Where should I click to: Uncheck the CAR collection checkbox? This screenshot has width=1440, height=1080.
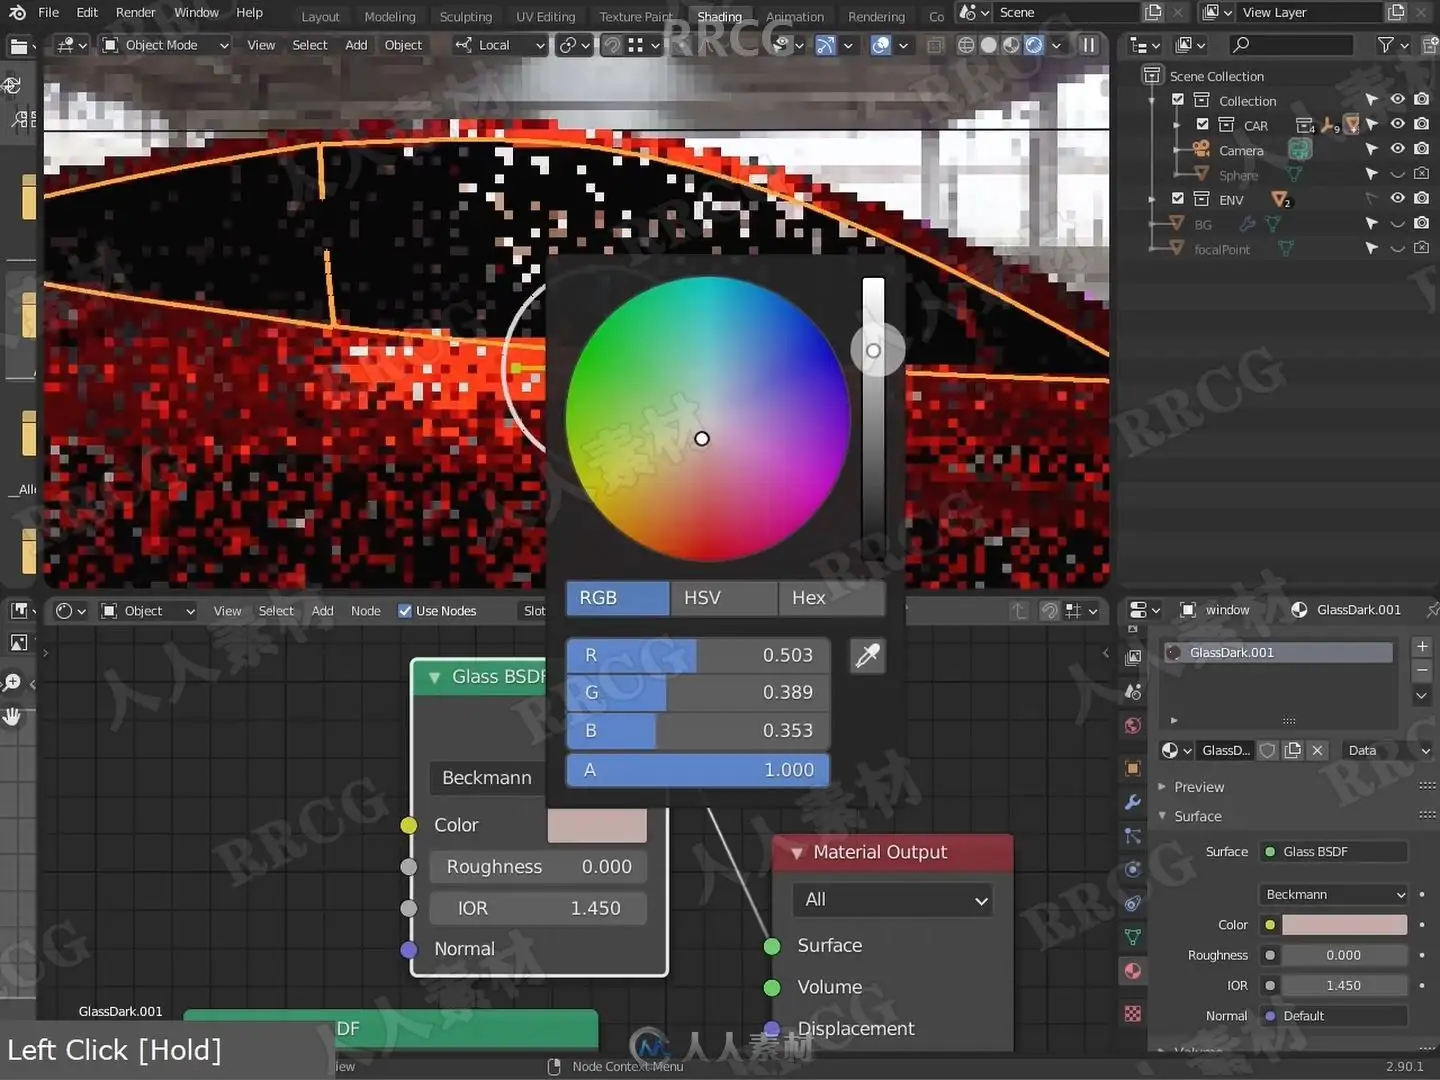pyautogui.click(x=1203, y=125)
